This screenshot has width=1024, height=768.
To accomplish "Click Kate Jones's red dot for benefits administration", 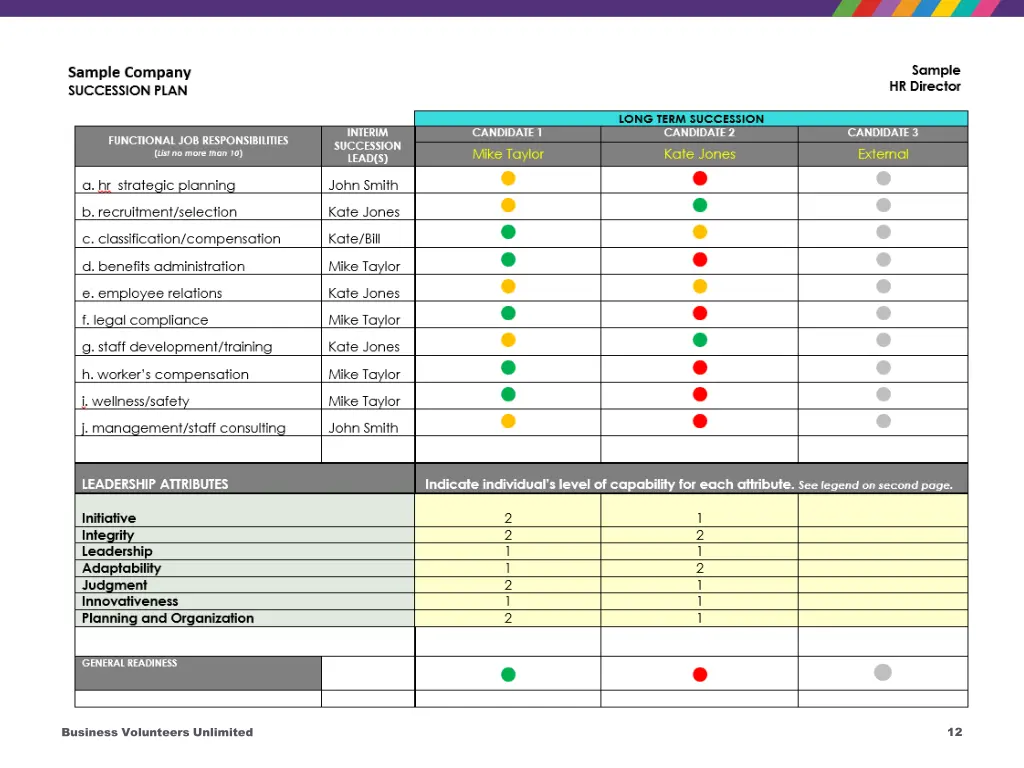I will (700, 259).
